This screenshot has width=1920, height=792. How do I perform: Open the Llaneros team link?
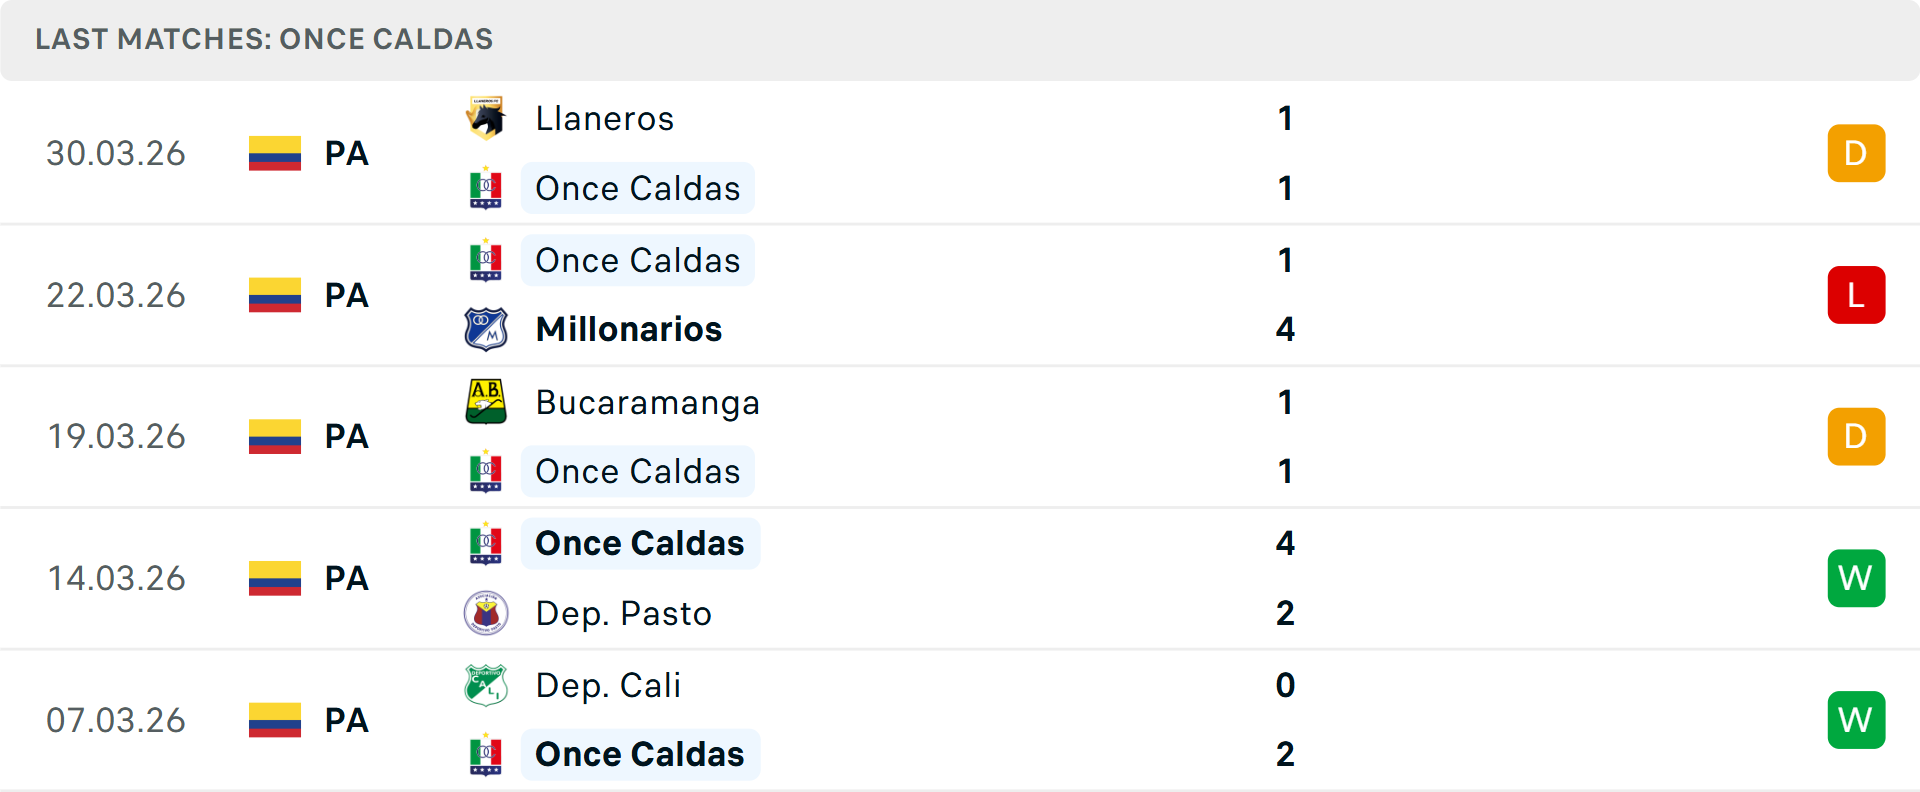tap(604, 118)
